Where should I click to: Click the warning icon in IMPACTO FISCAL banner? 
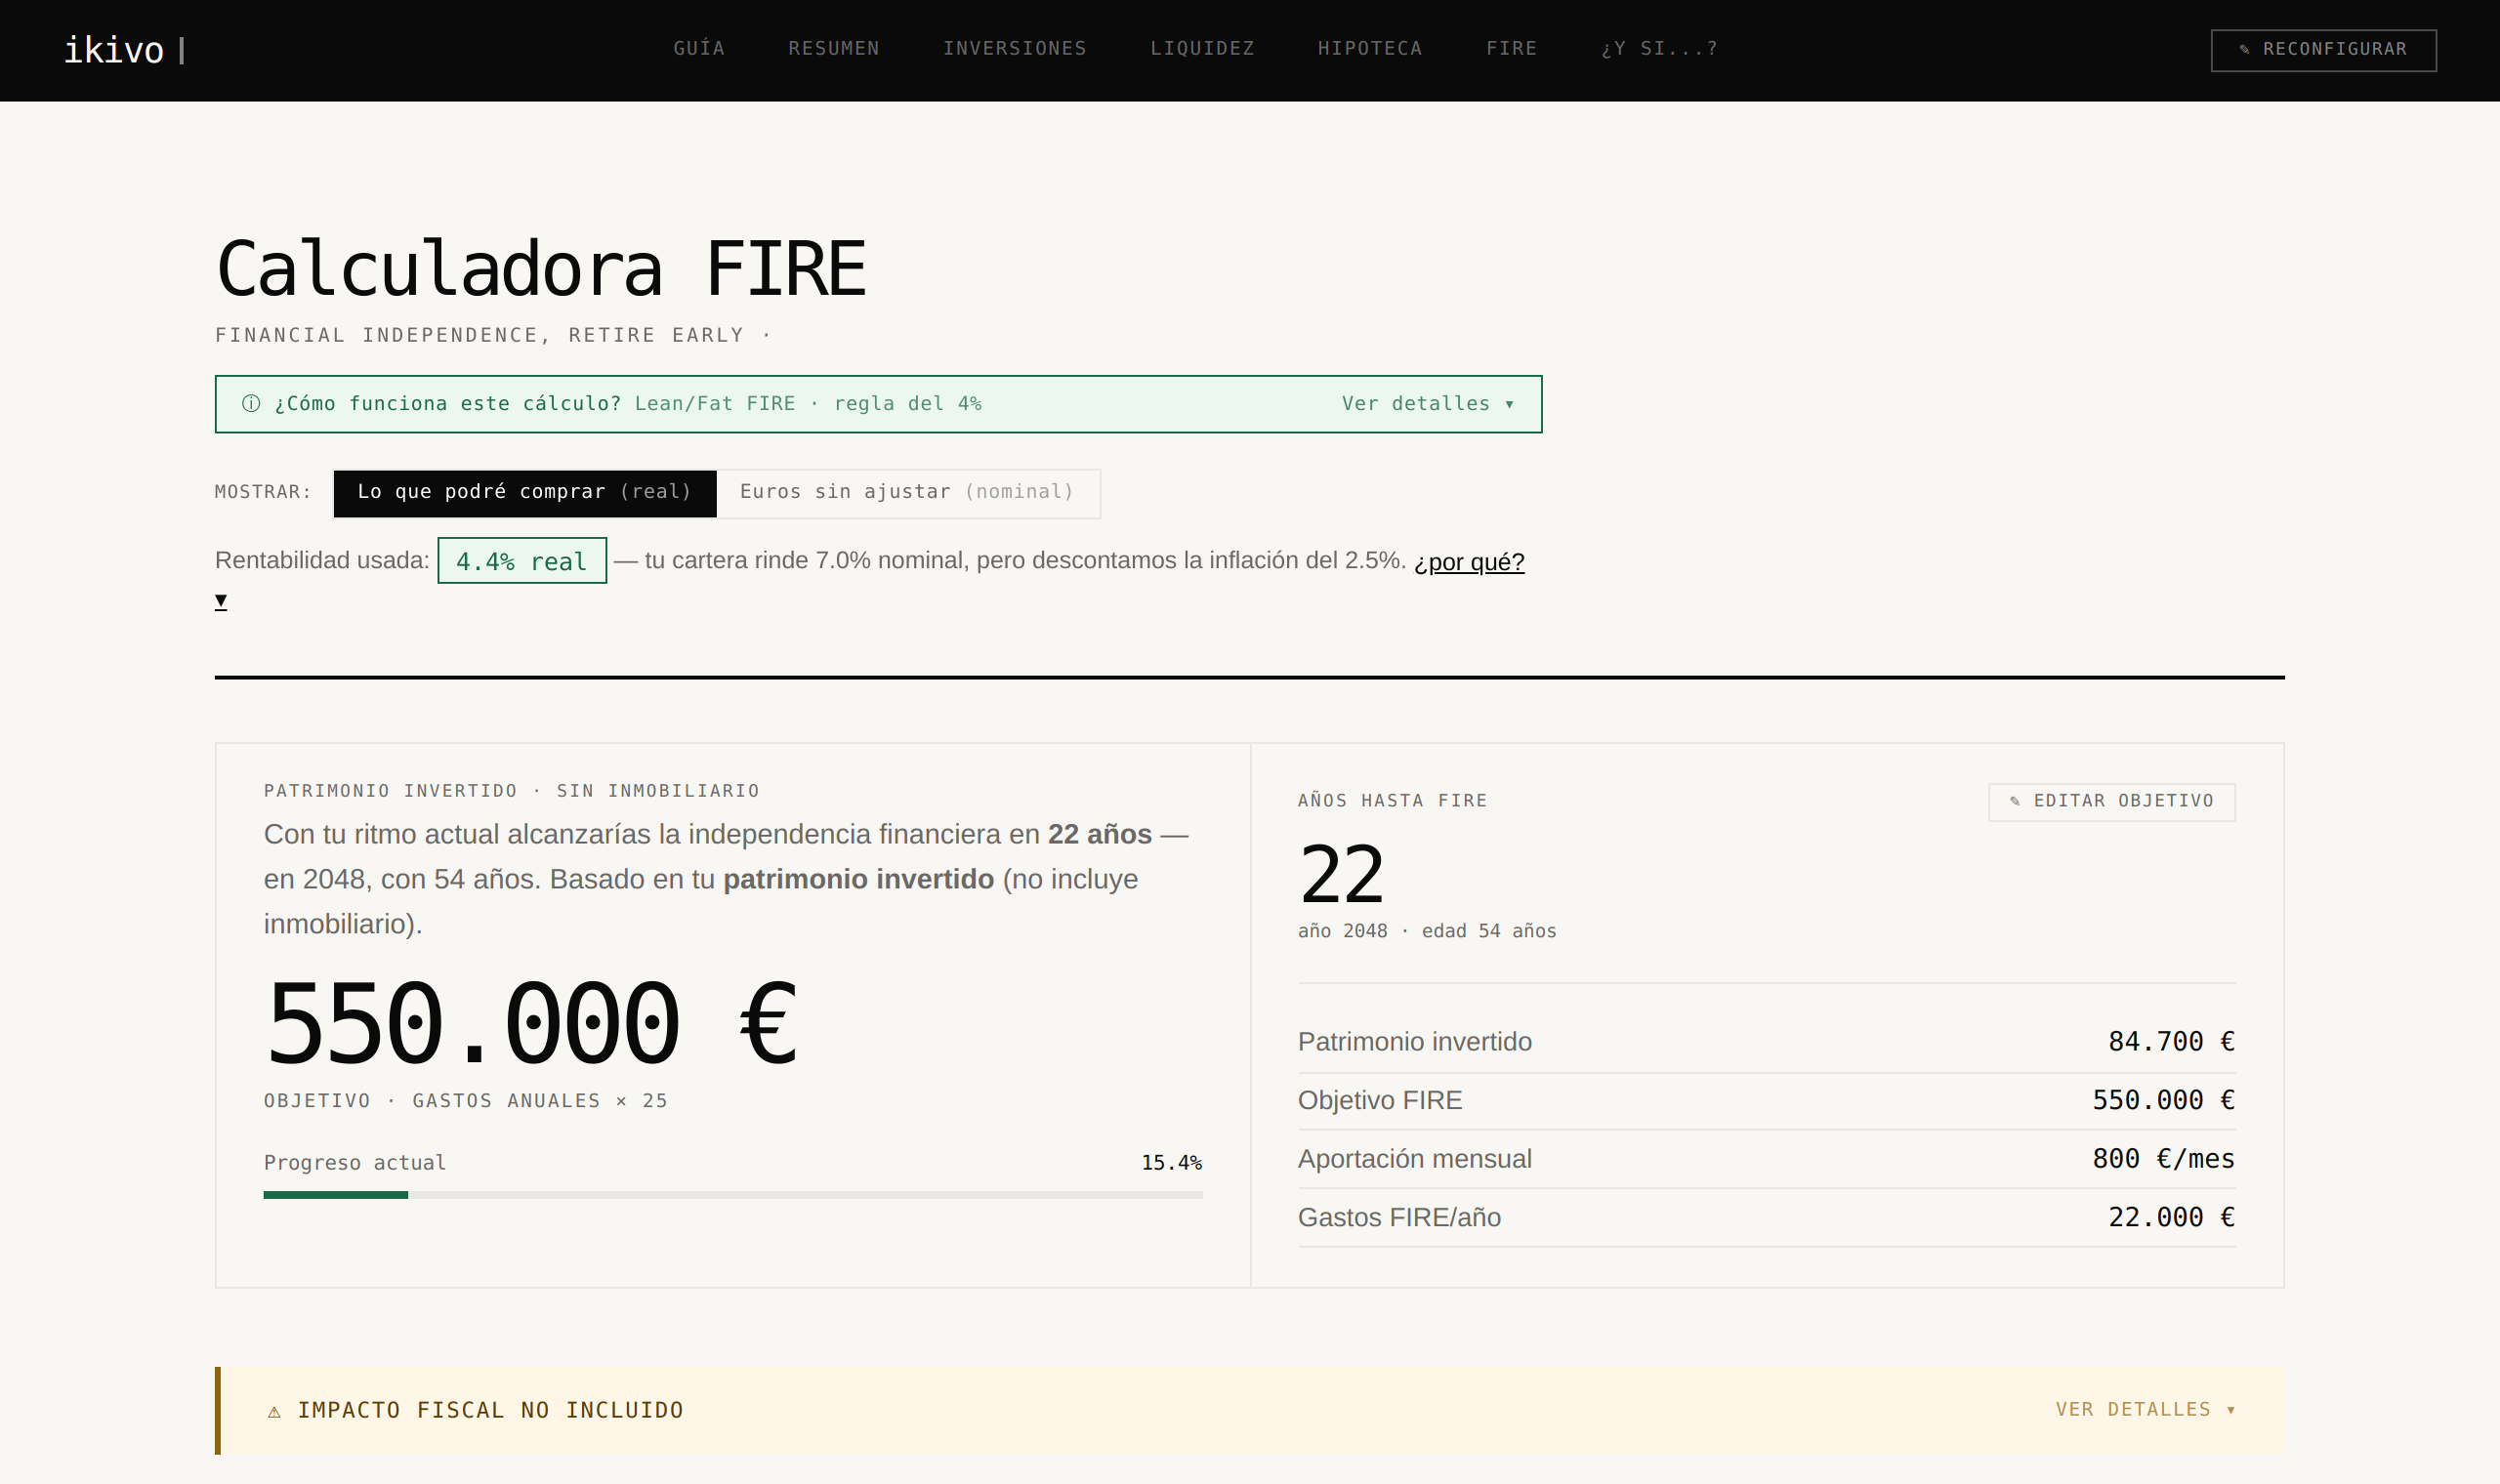coord(274,1411)
